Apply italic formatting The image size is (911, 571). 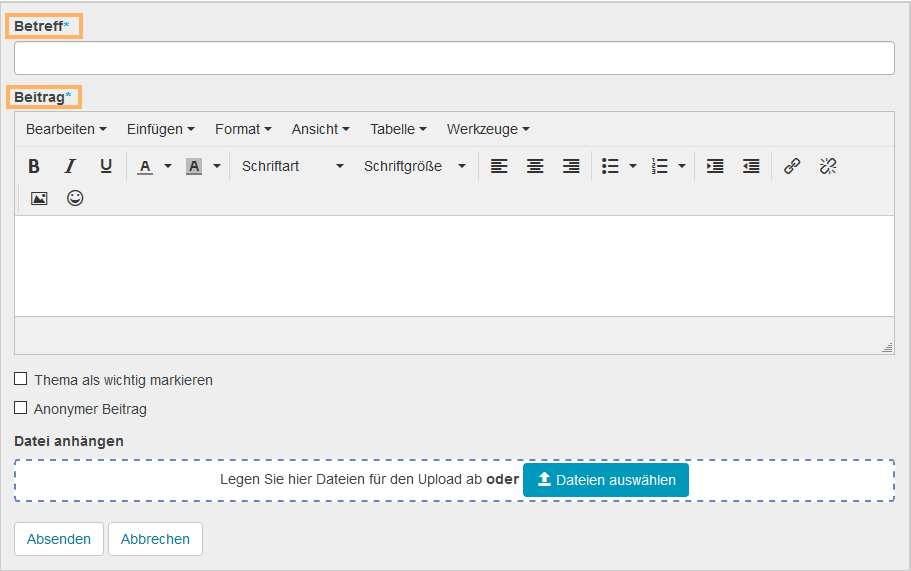pyautogui.click(x=70, y=166)
